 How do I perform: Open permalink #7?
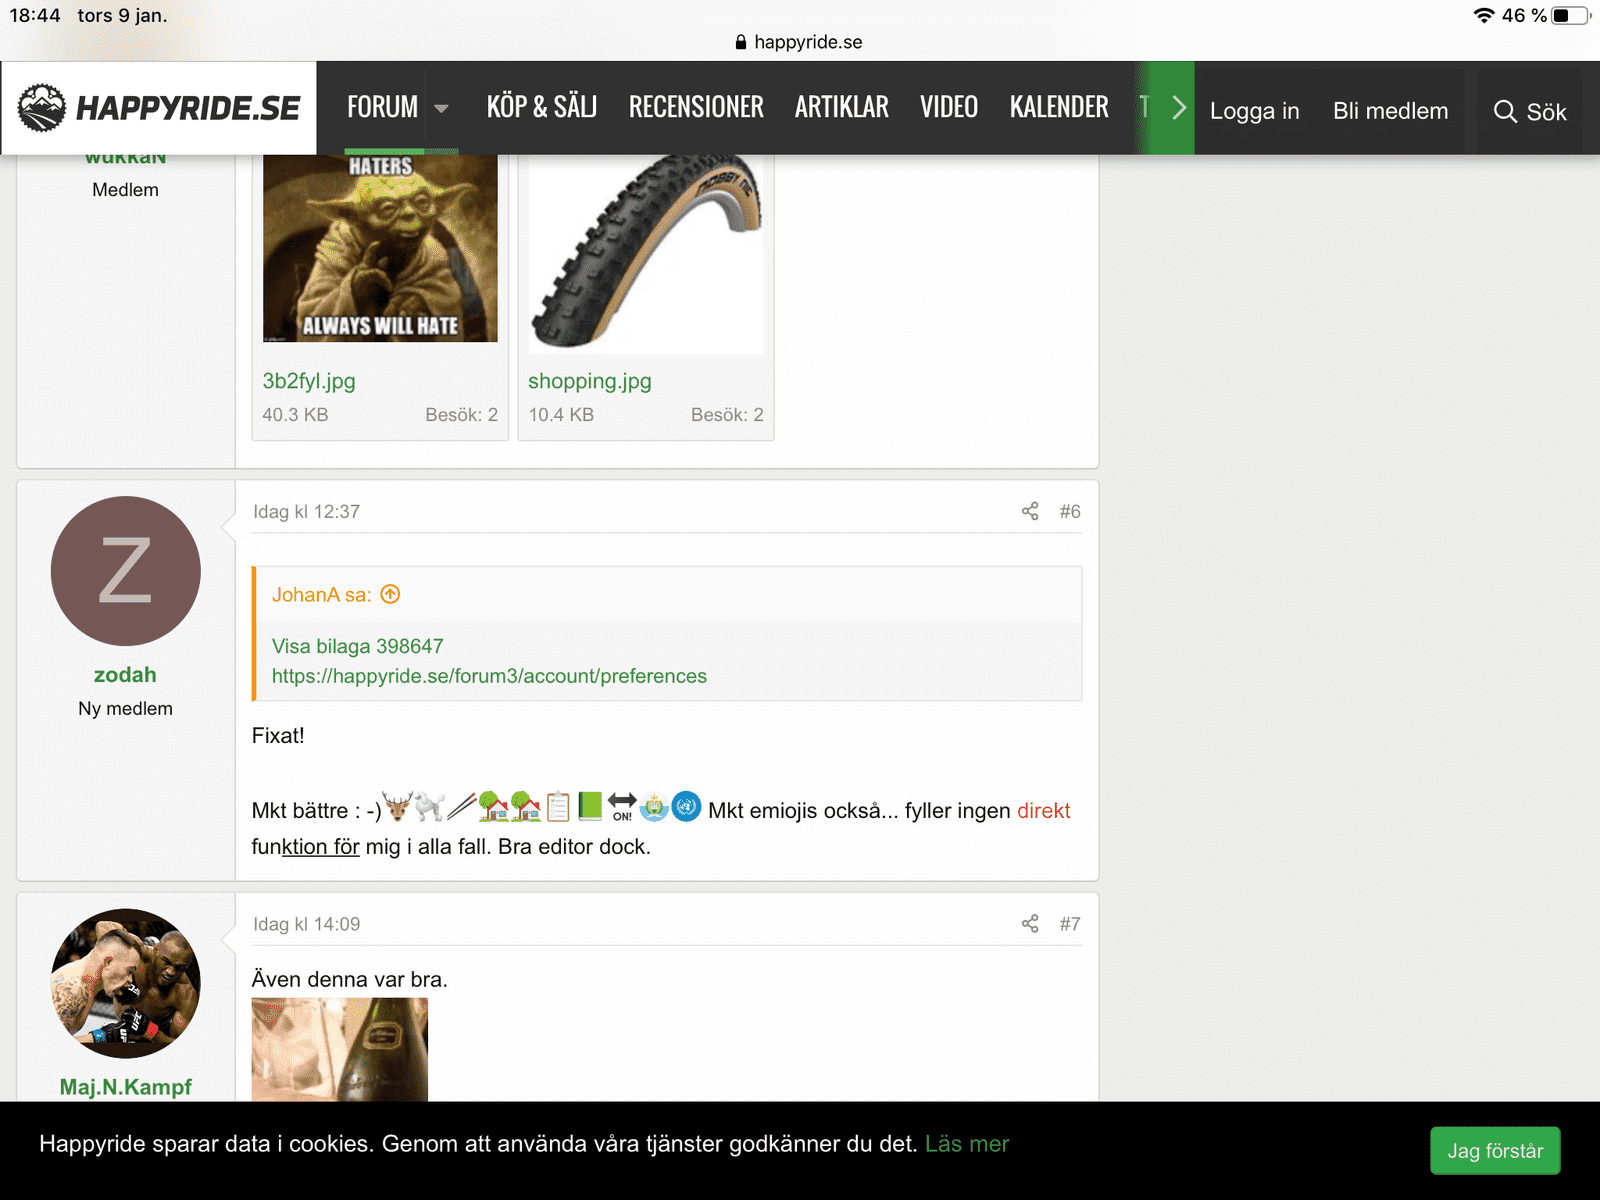click(1070, 924)
